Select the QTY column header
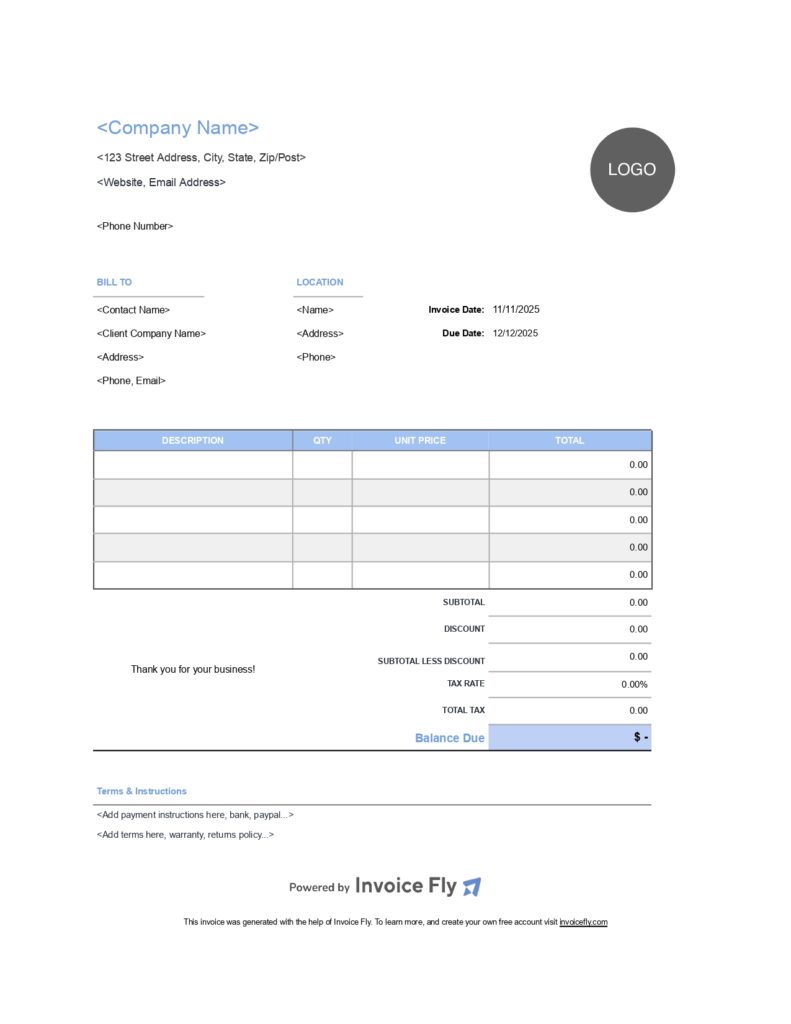The image size is (791, 1024). (322, 441)
